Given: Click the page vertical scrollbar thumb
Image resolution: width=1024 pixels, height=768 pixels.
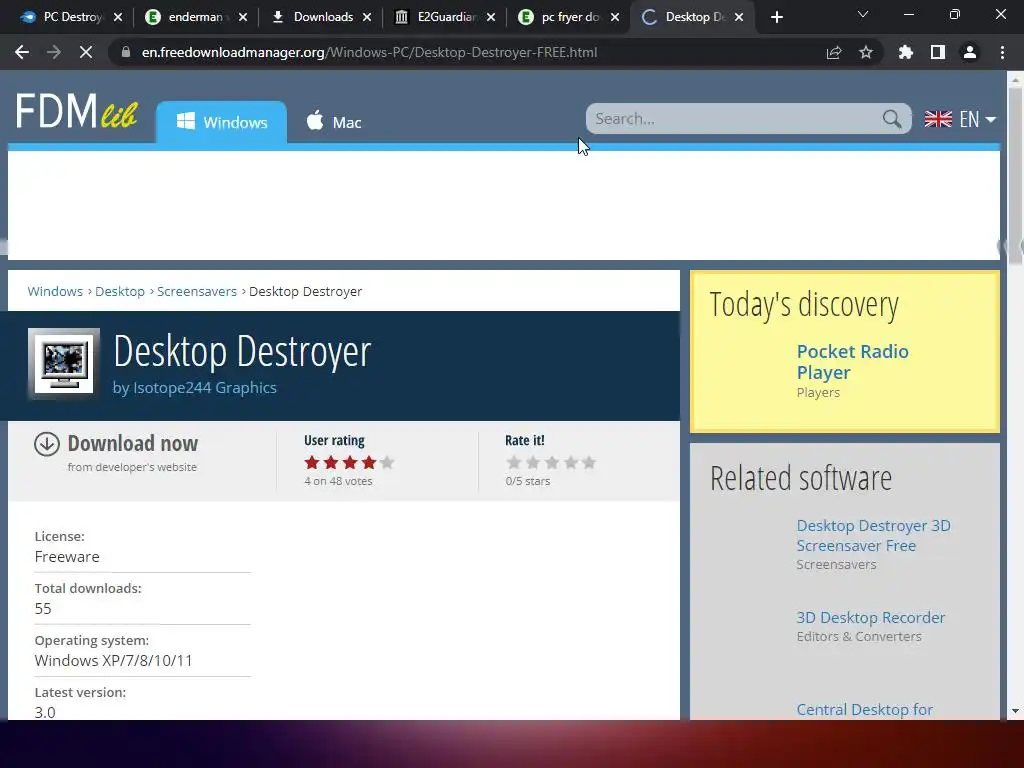Looking at the screenshot, I should [1015, 175].
